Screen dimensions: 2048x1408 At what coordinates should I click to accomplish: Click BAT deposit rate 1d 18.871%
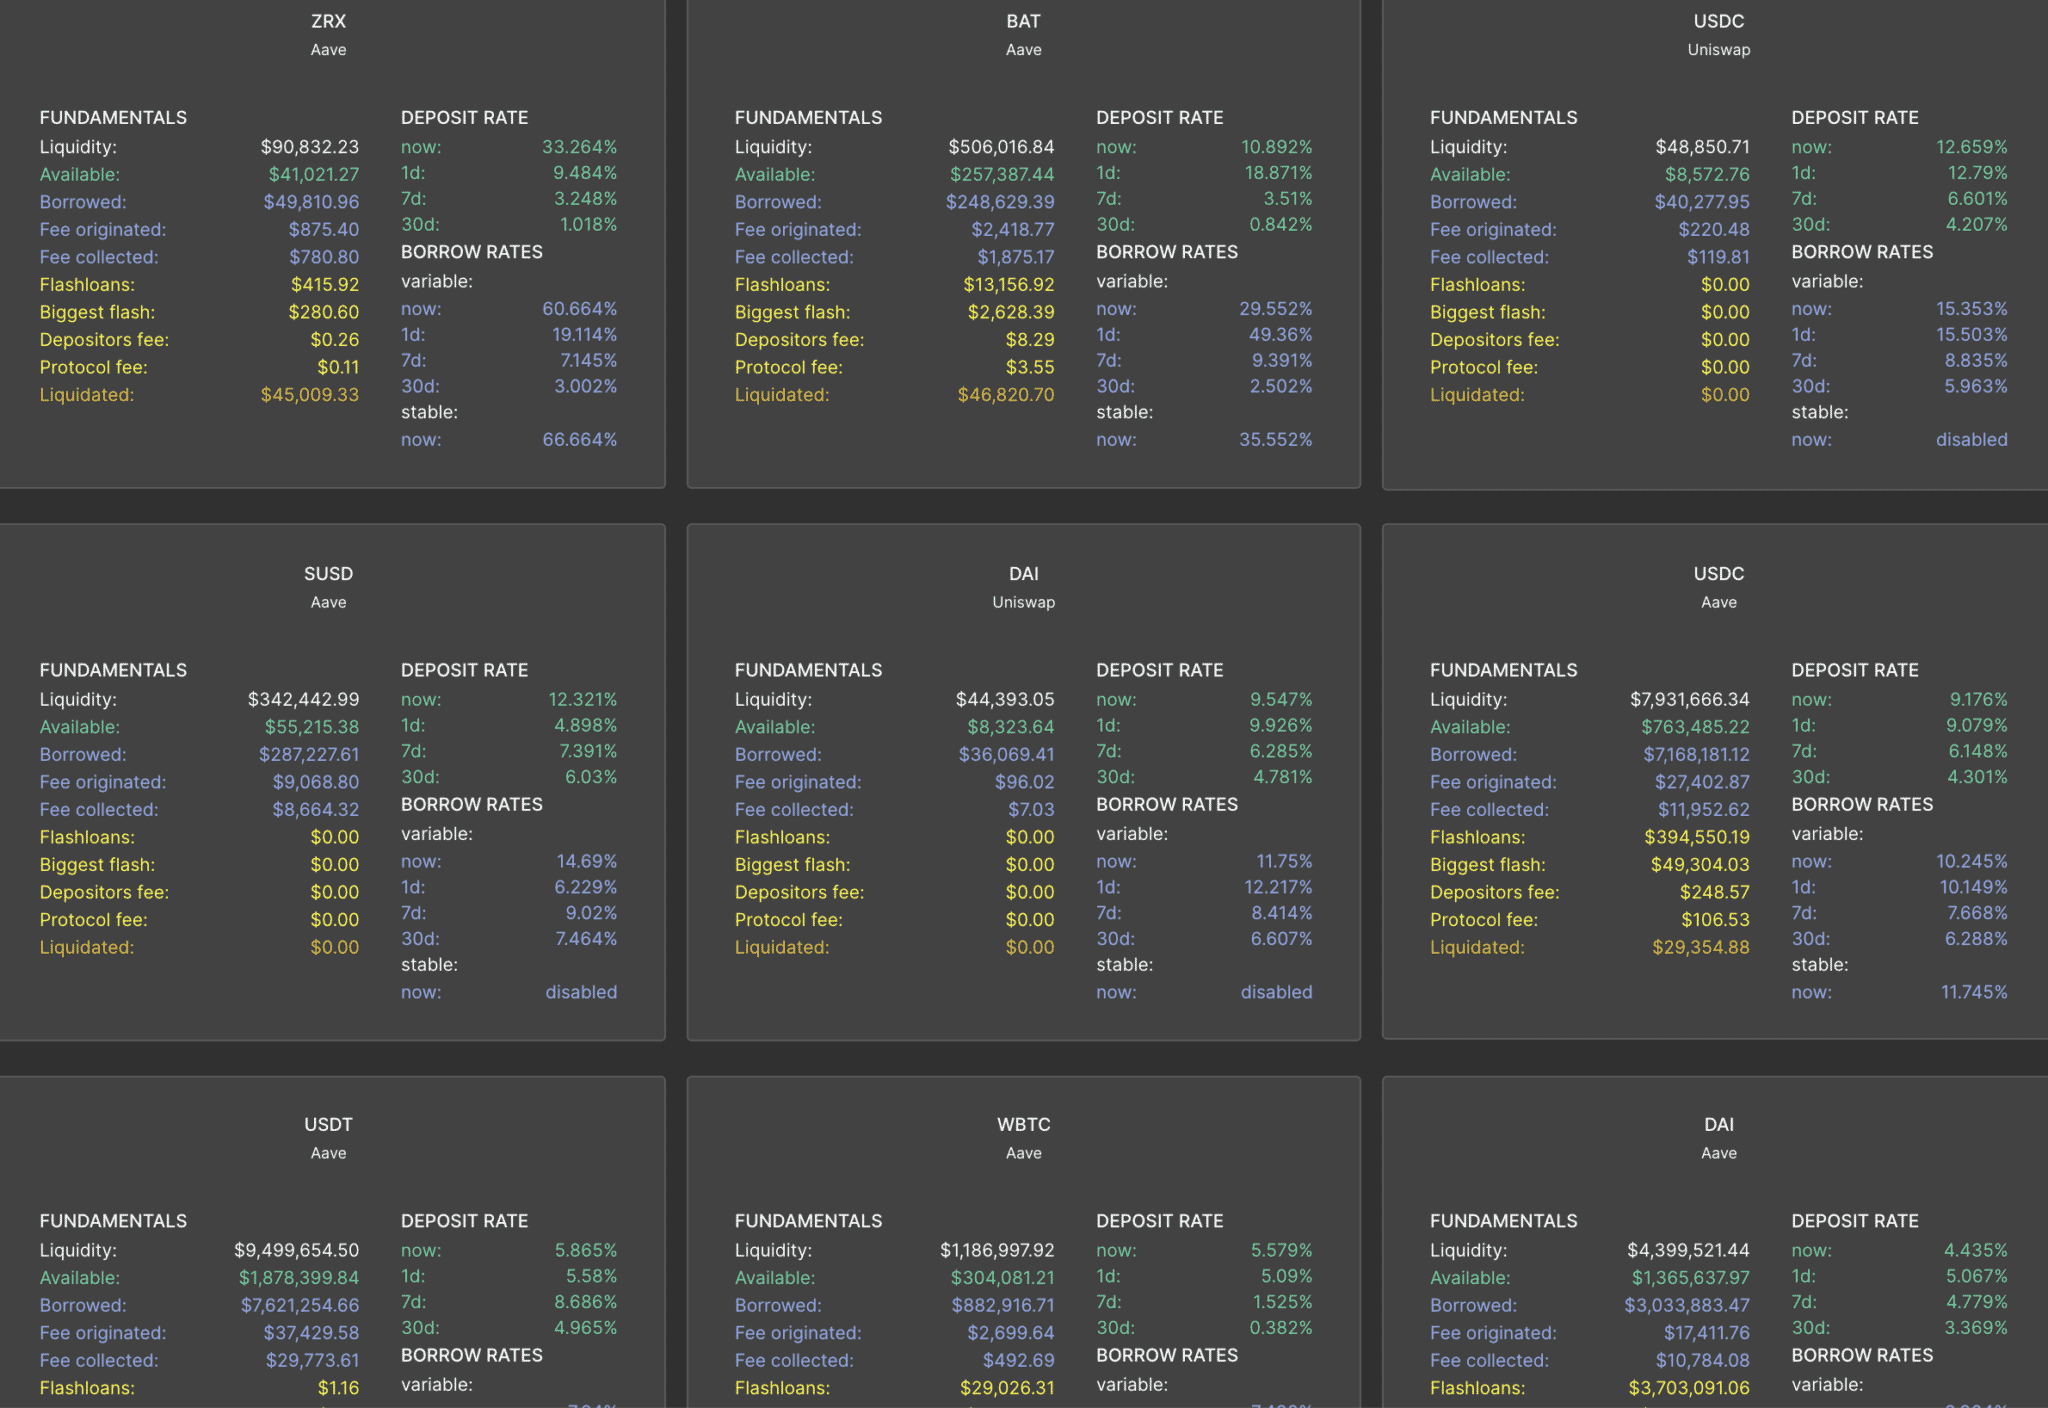(x=1279, y=173)
